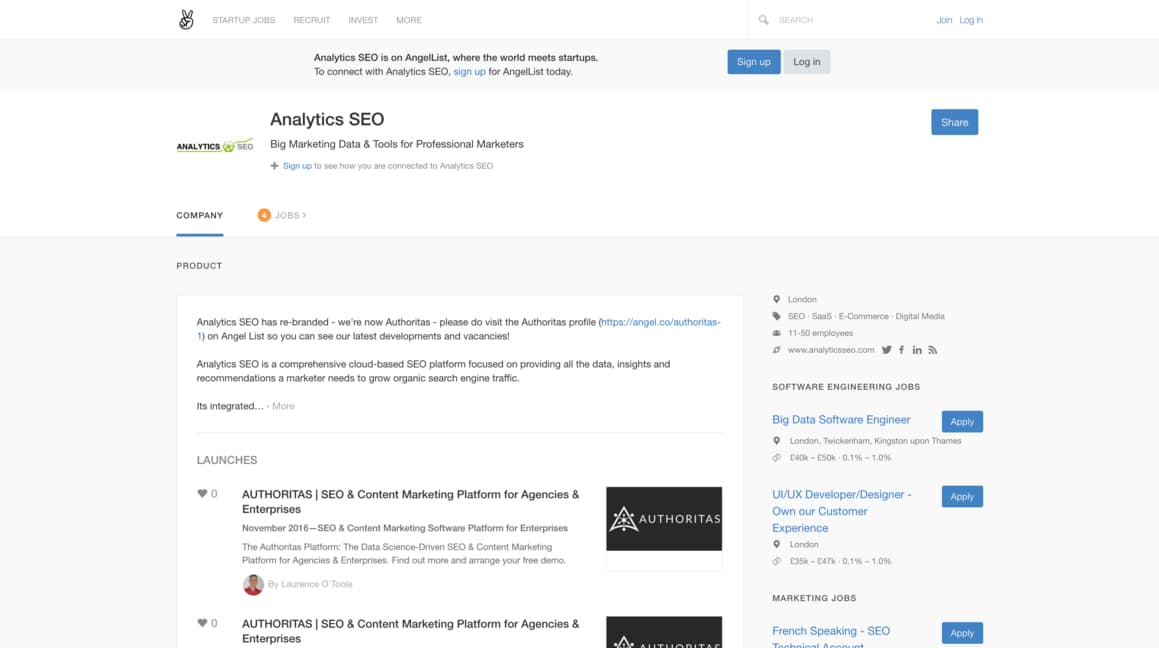Click the orange jobs count badge
1159x648 pixels.
264,215
